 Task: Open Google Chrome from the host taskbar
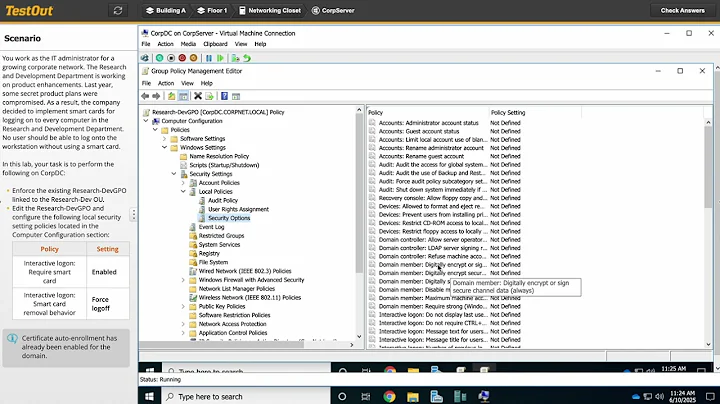point(389,396)
